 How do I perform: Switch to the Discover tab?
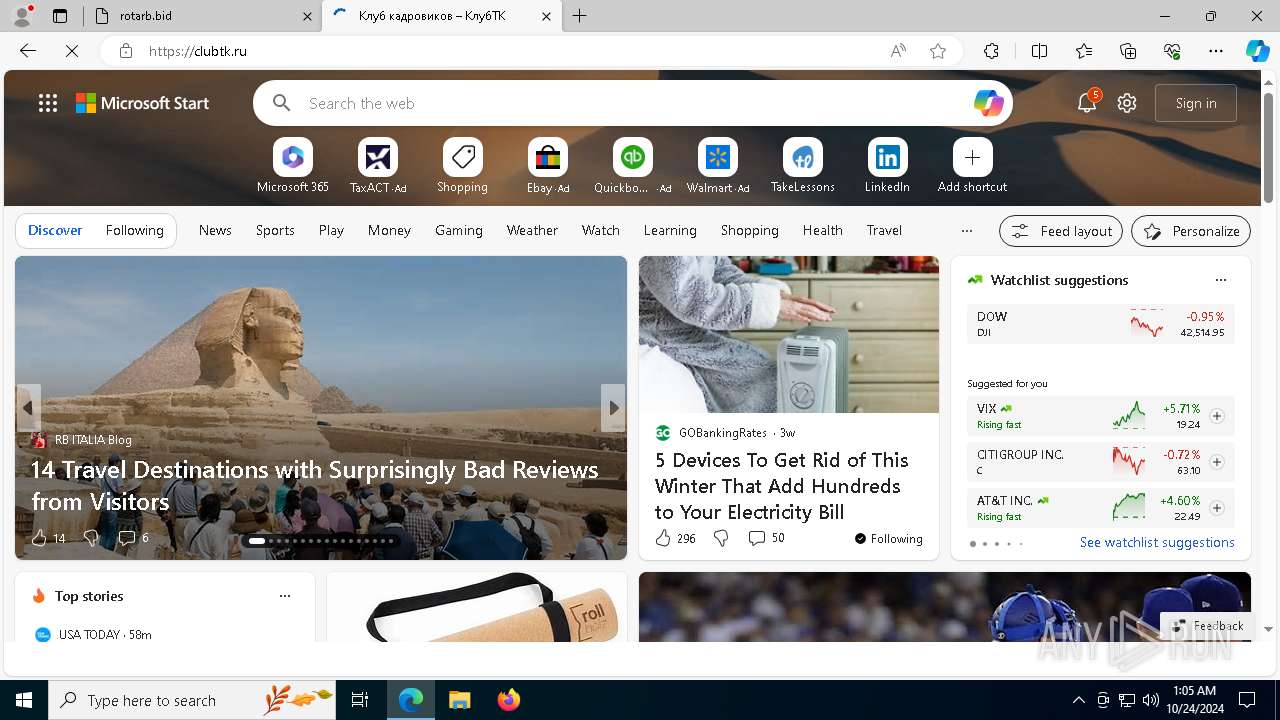click(x=55, y=230)
